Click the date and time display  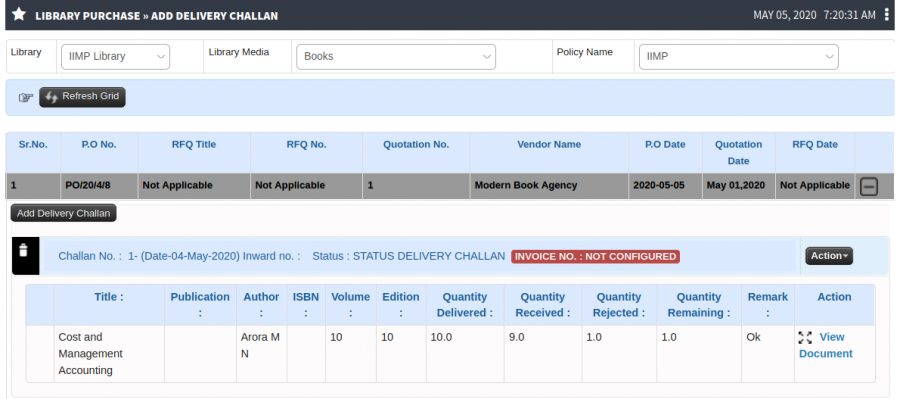pos(814,16)
